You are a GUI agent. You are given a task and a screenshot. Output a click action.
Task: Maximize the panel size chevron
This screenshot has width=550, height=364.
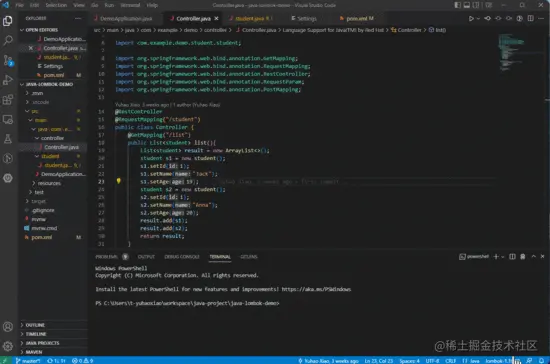pos(534,256)
